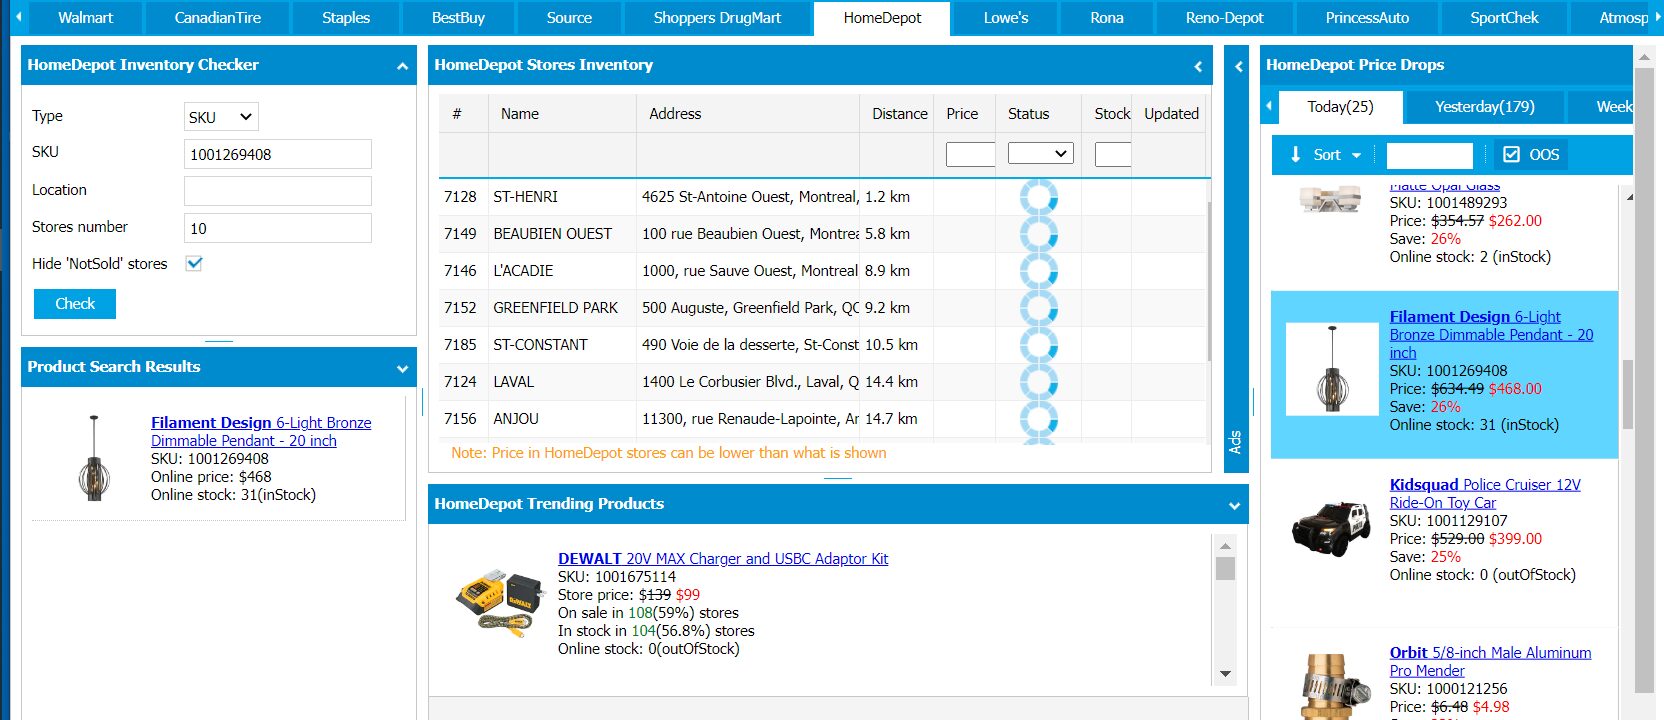Open the SportChek tab

click(x=1504, y=18)
